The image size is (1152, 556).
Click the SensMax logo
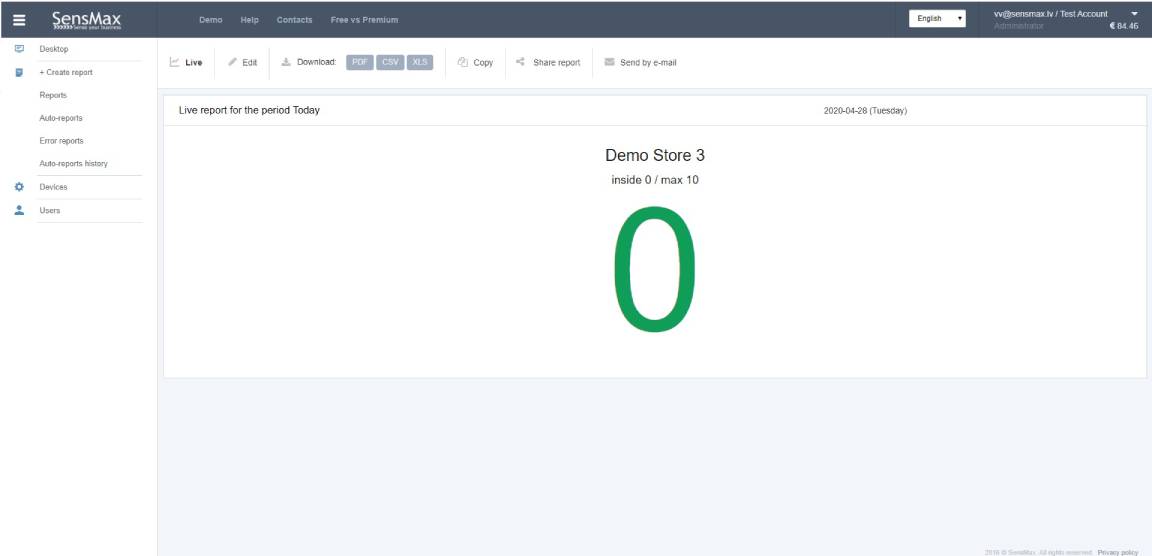(87, 20)
